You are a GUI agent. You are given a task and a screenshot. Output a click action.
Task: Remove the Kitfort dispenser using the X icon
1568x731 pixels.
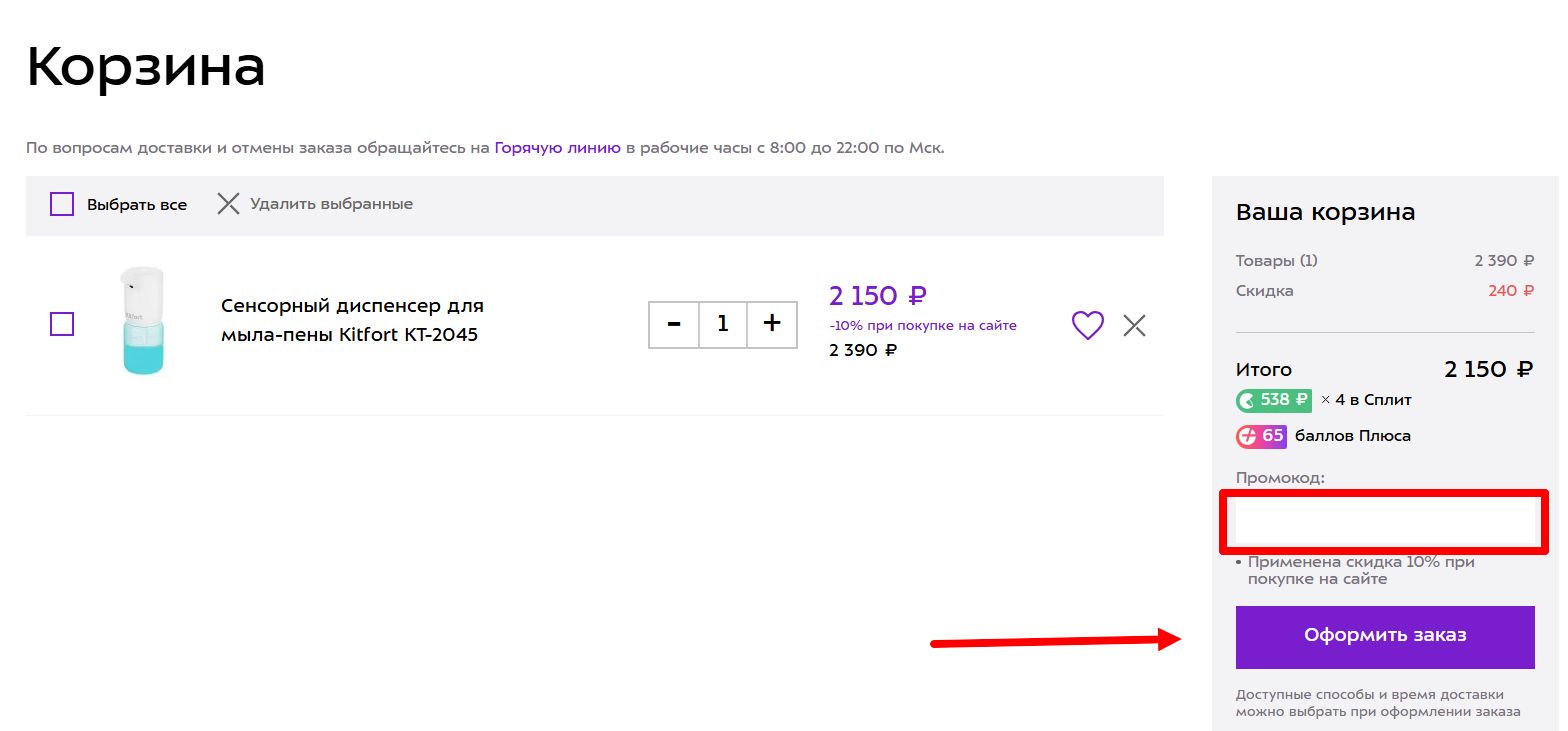(x=1134, y=325)
